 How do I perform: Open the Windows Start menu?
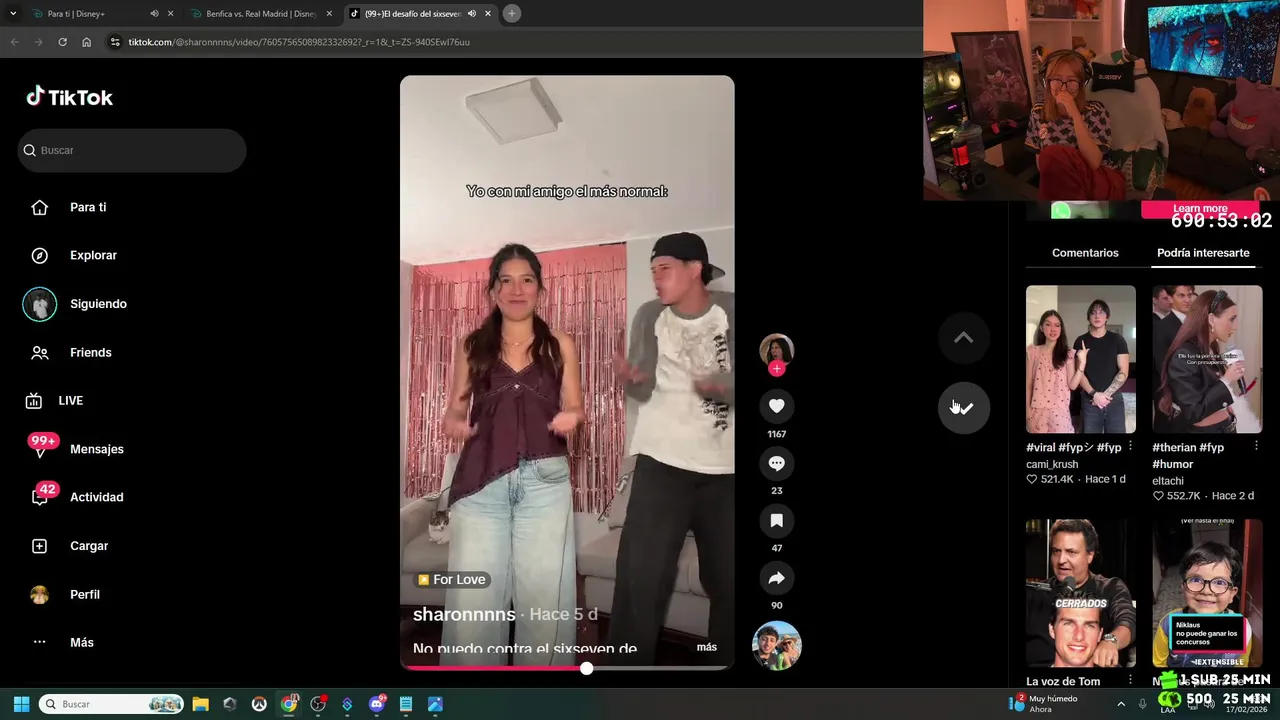(x=21, y=704)
